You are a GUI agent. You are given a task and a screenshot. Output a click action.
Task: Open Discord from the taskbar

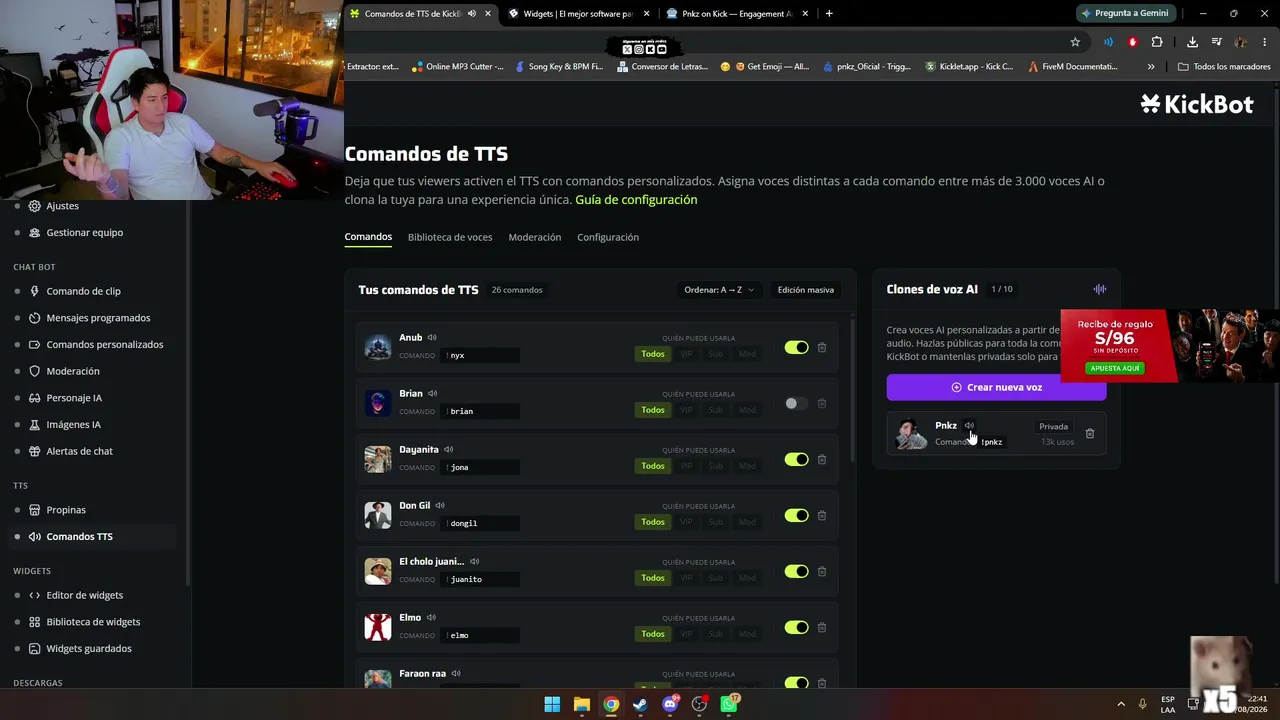click(x=670, y=704)
